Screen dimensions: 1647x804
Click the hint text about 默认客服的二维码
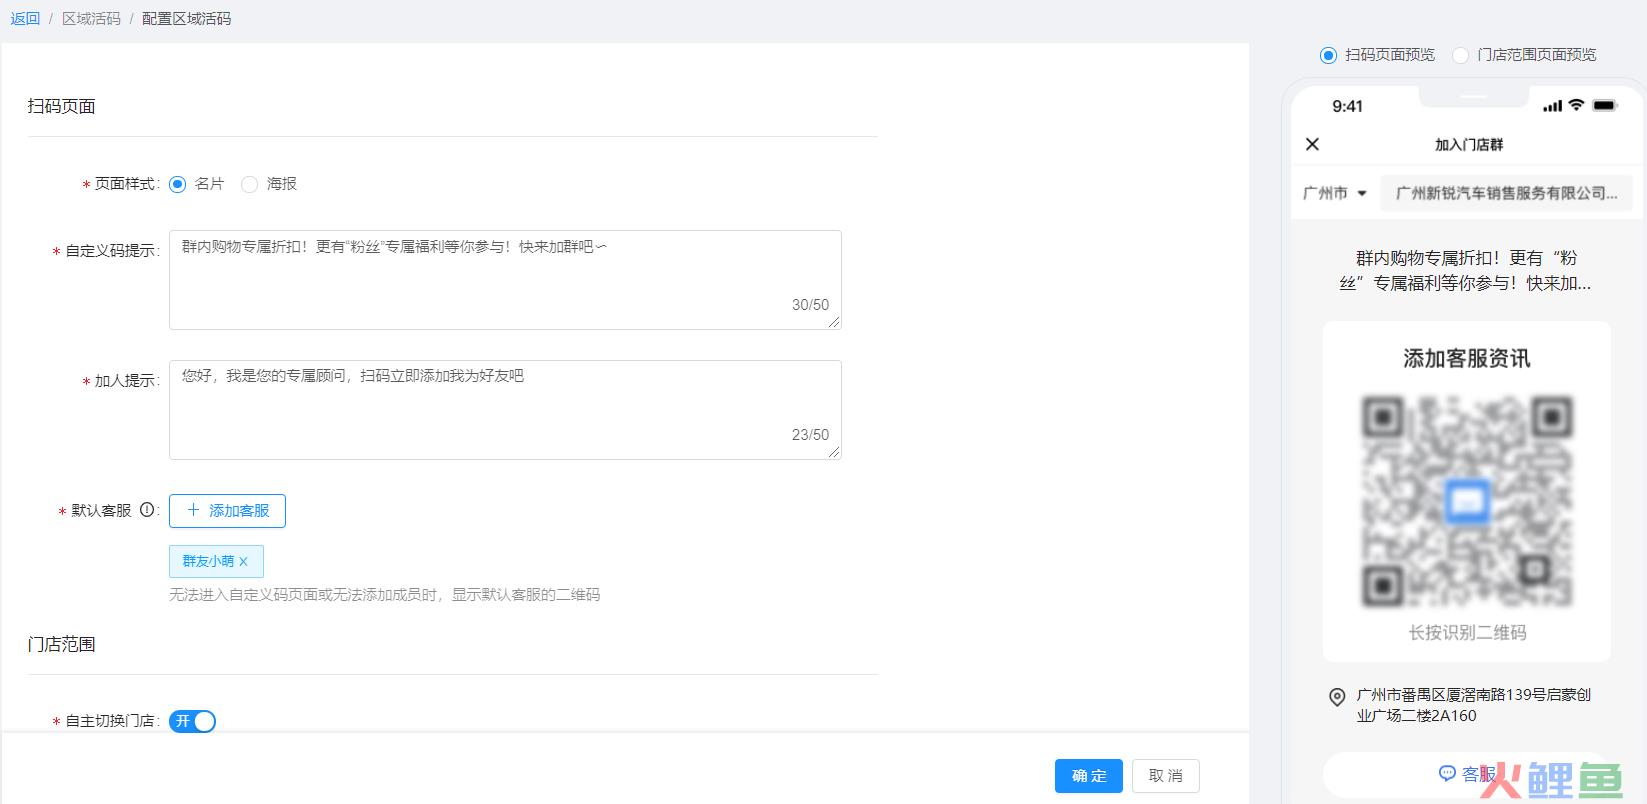click(x=385, y=595)
